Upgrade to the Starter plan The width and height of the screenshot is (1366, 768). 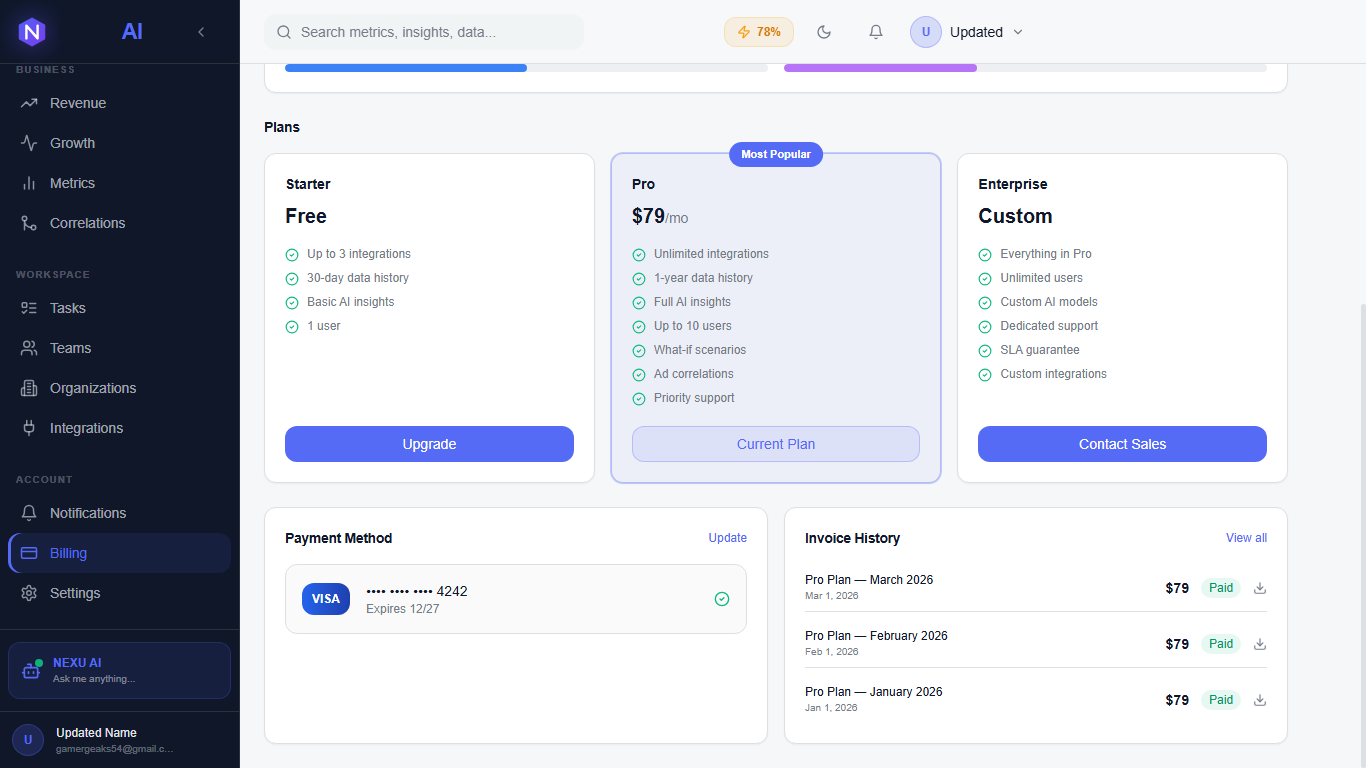[x=429, y=444]
